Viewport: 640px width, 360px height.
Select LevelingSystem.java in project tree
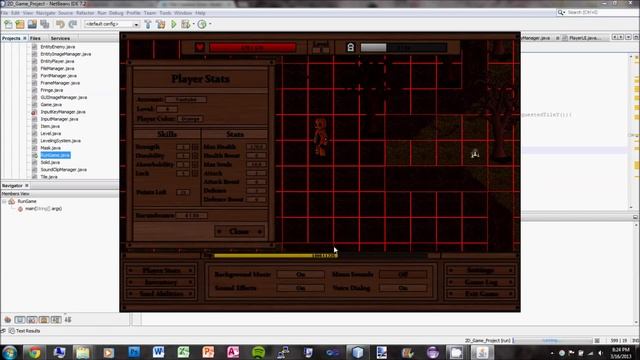click(x=60, y=140)
